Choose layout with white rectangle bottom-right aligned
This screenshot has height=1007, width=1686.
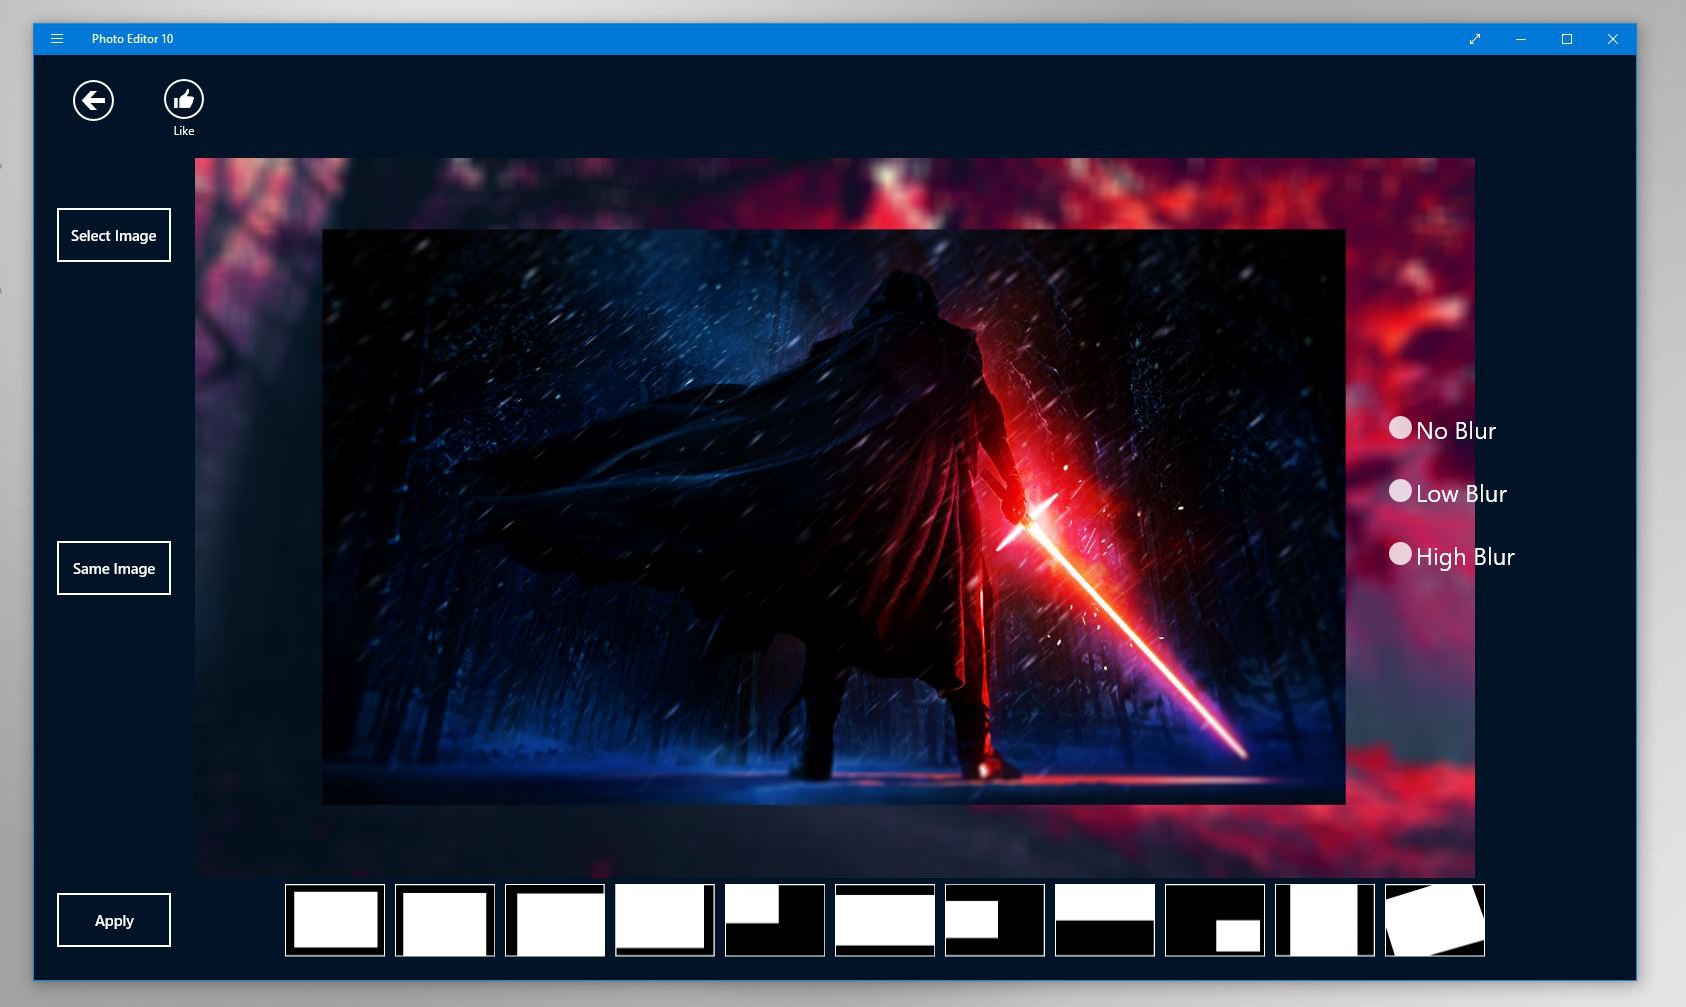pos(555,920)
